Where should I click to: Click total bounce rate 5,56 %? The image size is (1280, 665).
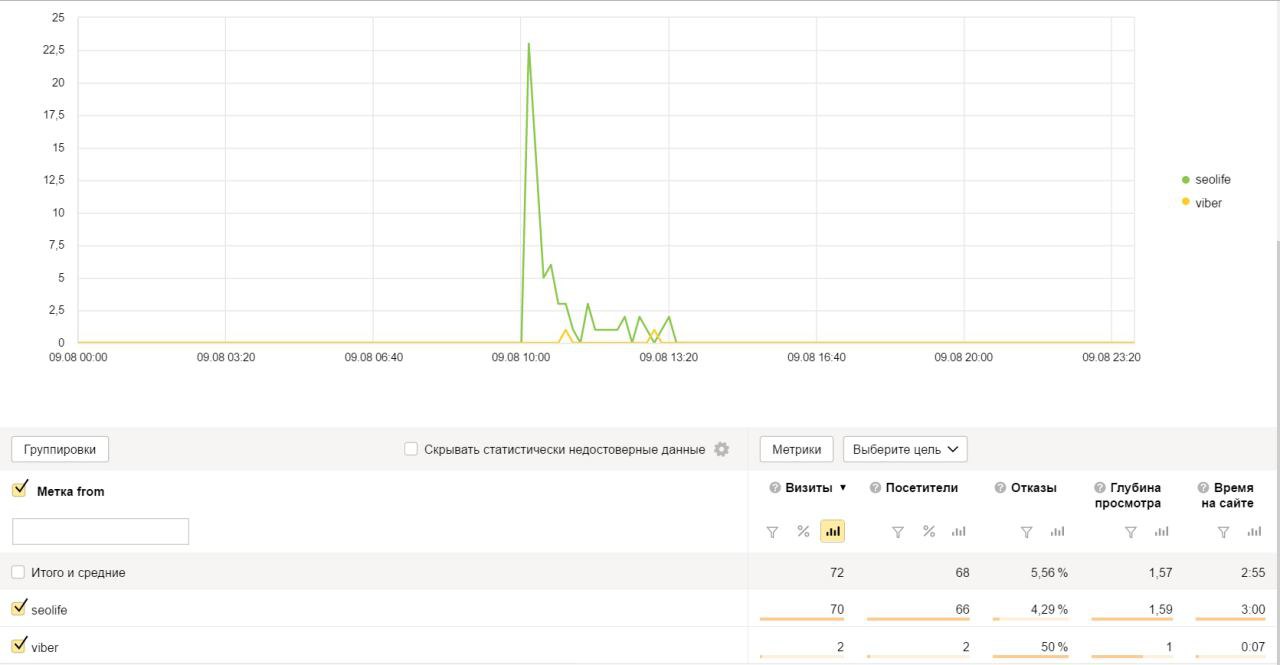click(x=1050, y=573)
